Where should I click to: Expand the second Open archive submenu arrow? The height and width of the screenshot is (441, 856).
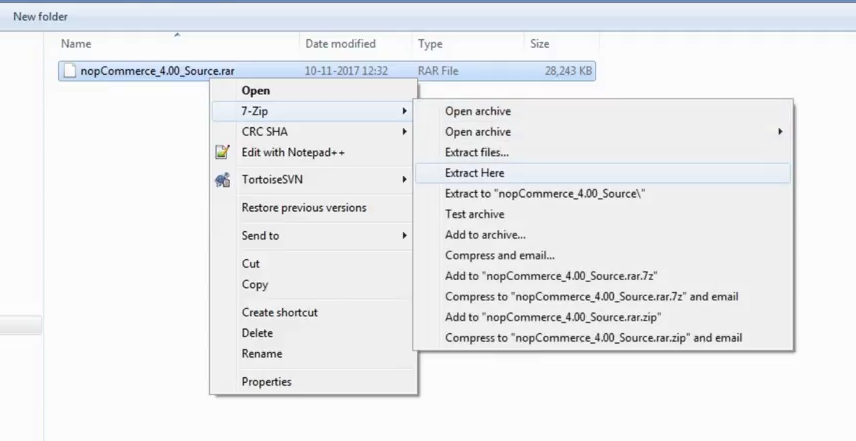pos(780,132)
